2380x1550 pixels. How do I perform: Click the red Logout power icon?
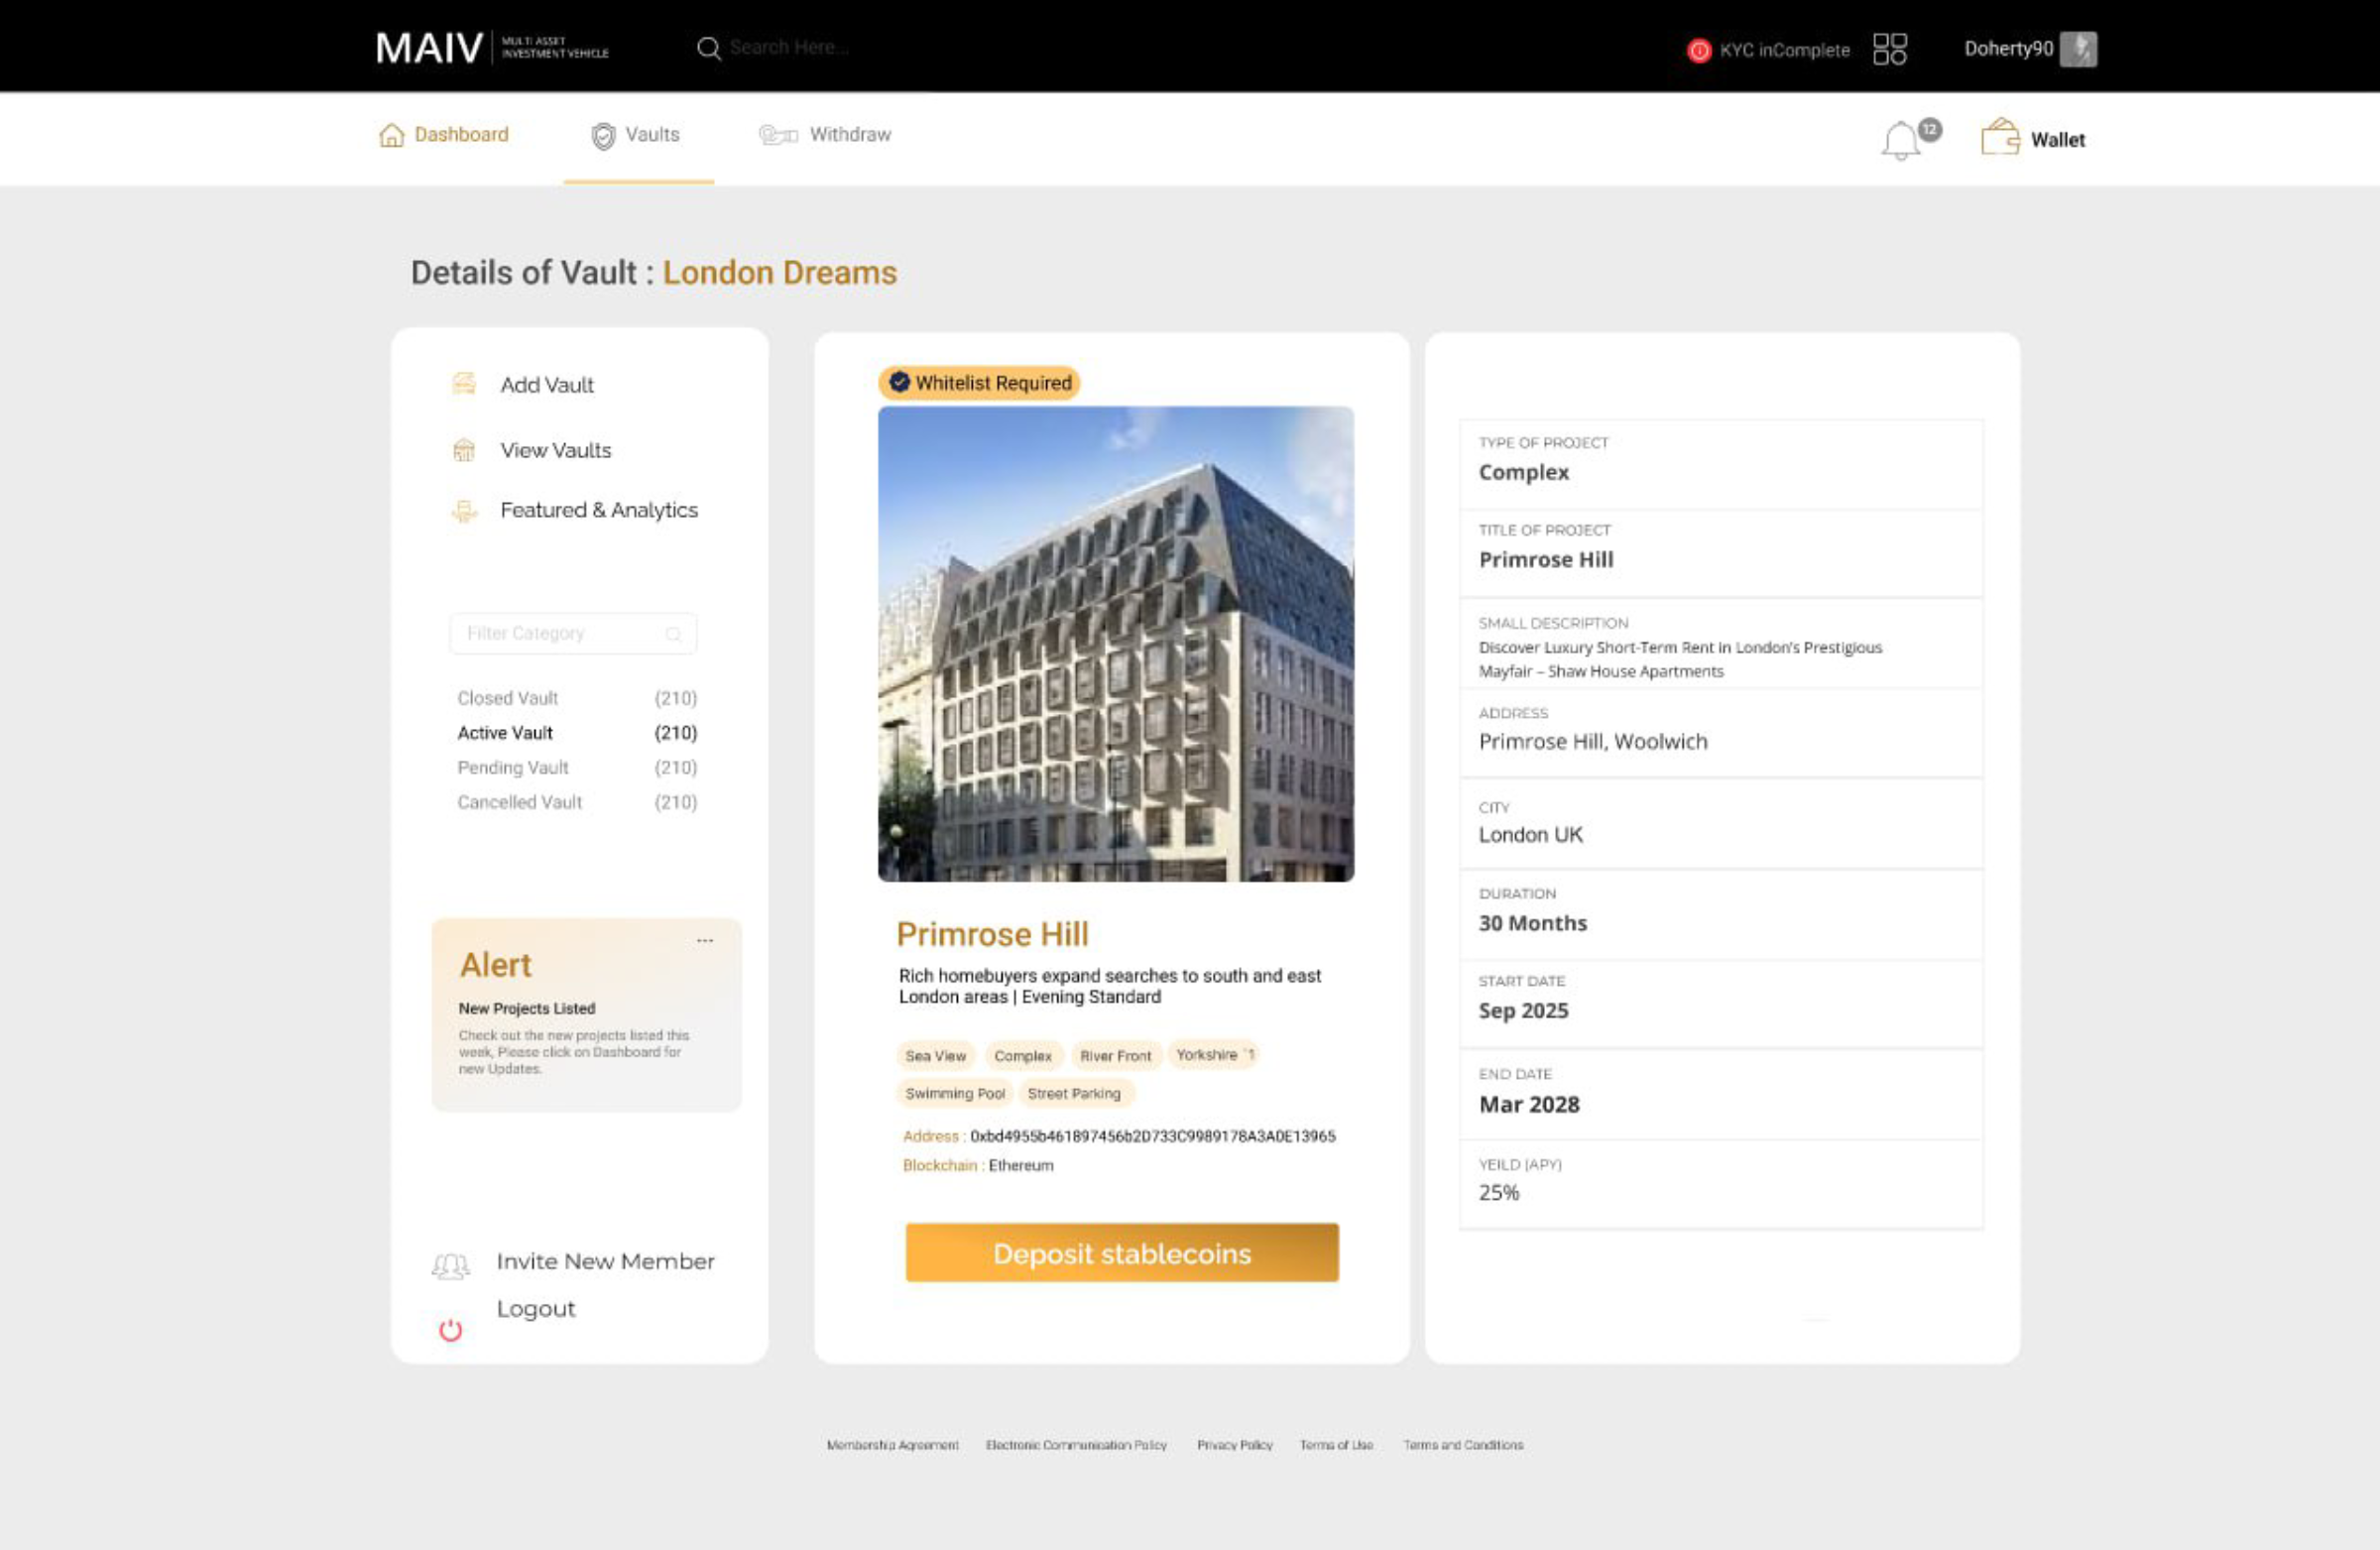point(450,1330)
